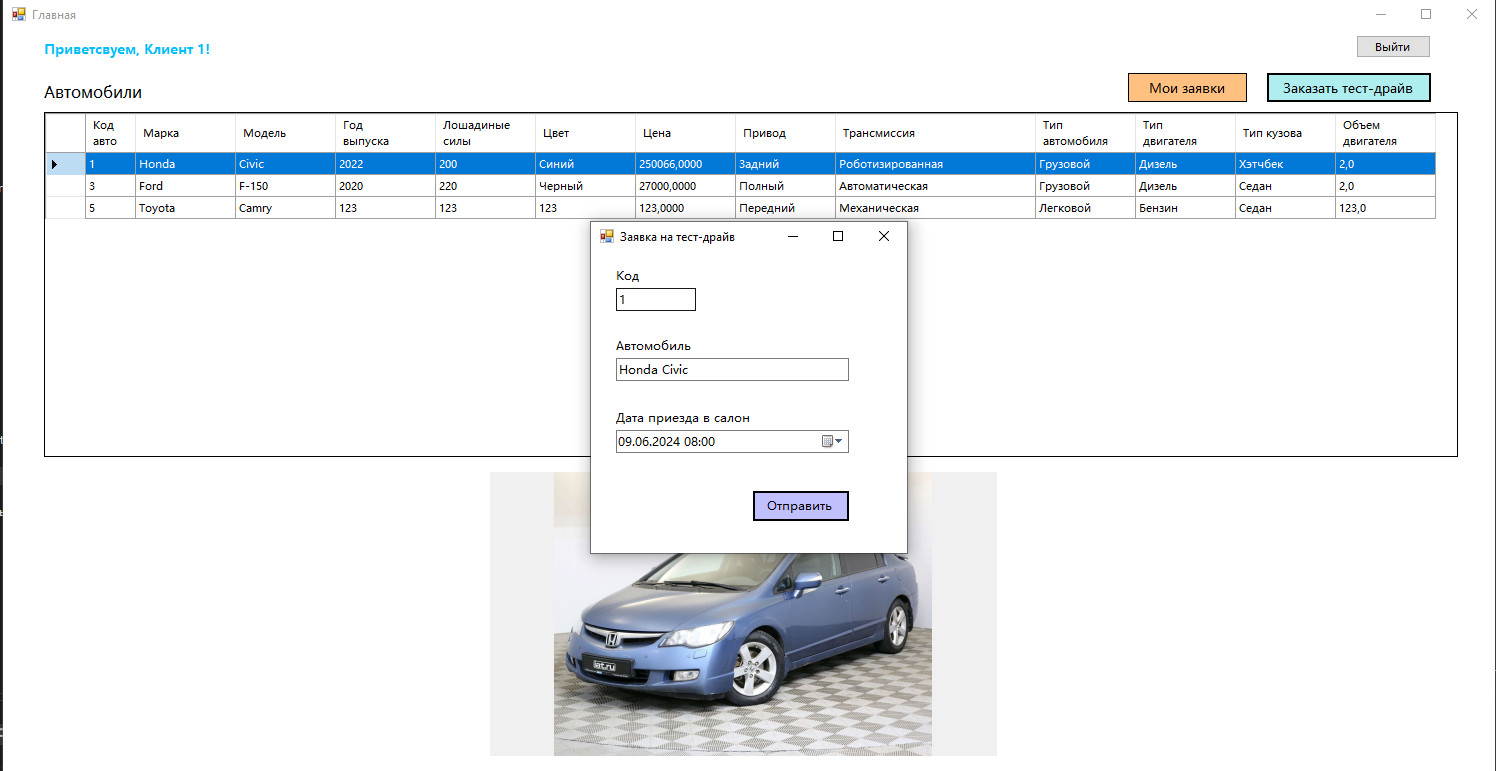Open Мои заявки

[1187, 88]
